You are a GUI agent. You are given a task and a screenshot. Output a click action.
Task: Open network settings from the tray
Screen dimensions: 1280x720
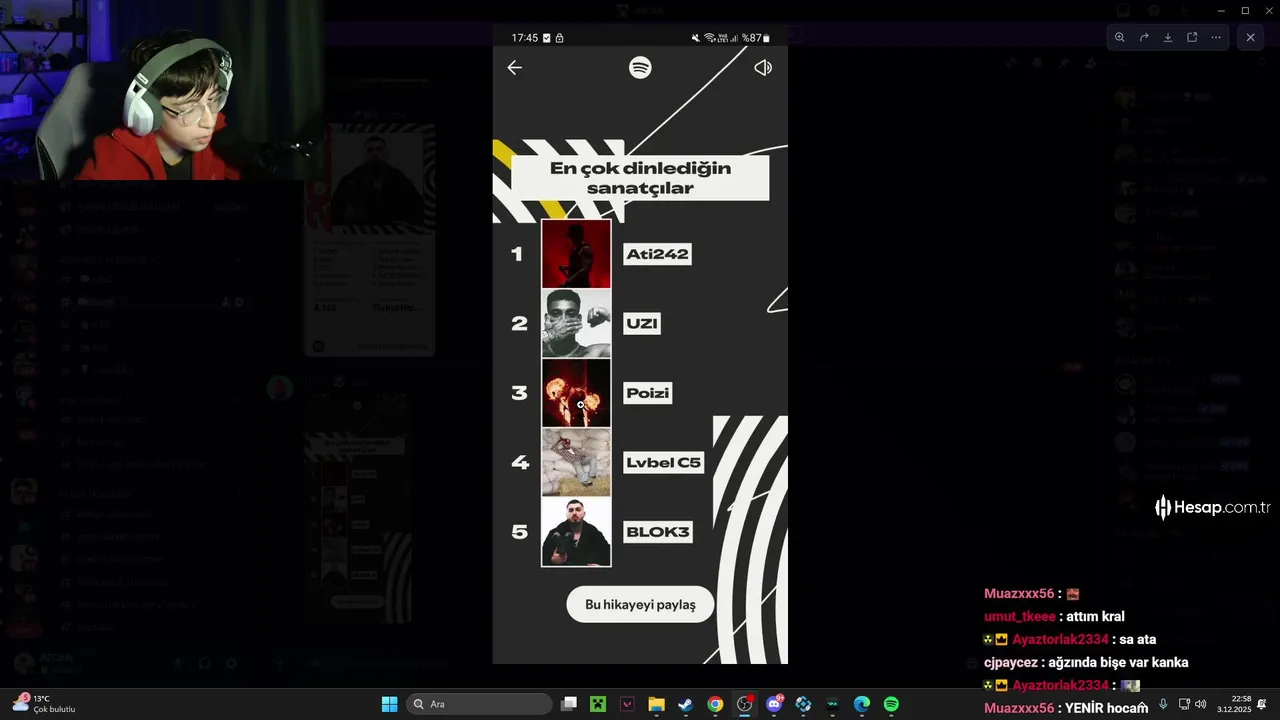click(x=1184, y=704)
